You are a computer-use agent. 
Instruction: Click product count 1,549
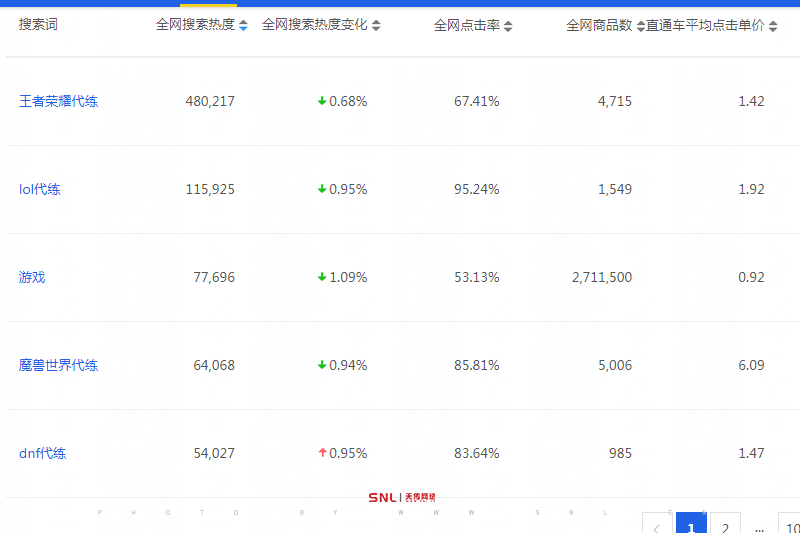click(615, 189)
